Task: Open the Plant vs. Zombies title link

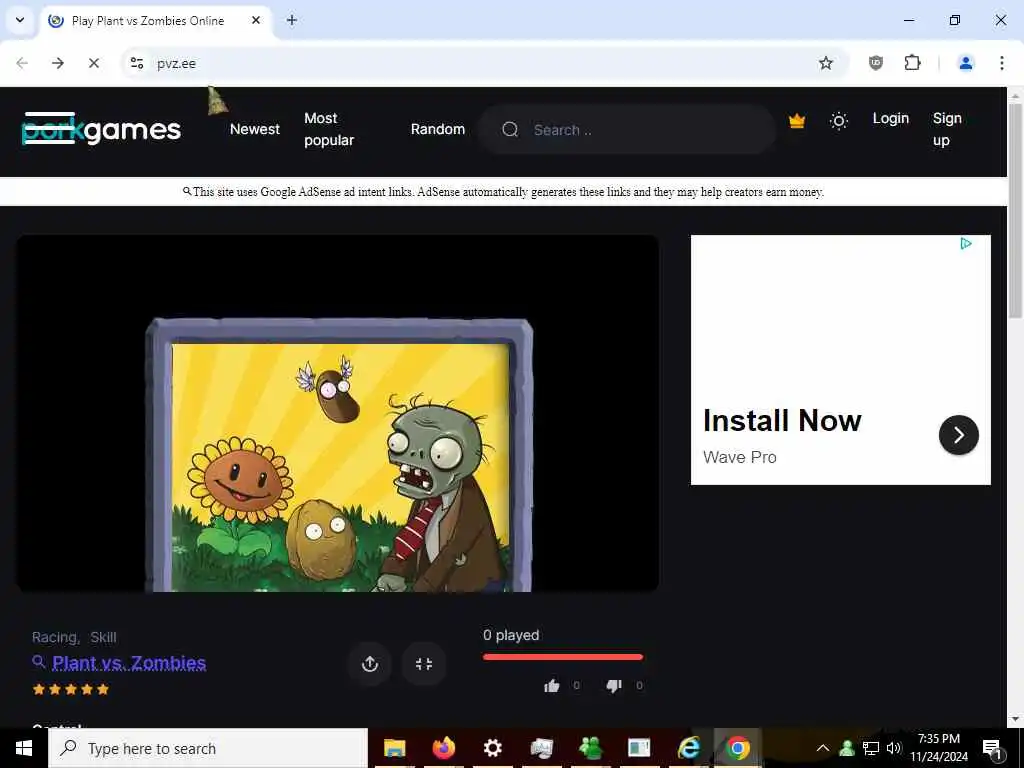Action: pos(129,663)
